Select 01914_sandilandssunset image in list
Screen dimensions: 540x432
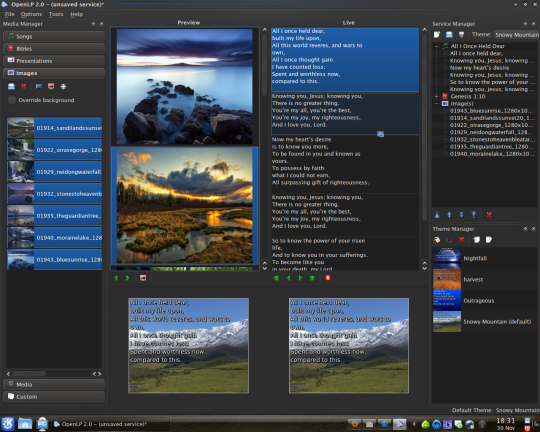point(54,128)
